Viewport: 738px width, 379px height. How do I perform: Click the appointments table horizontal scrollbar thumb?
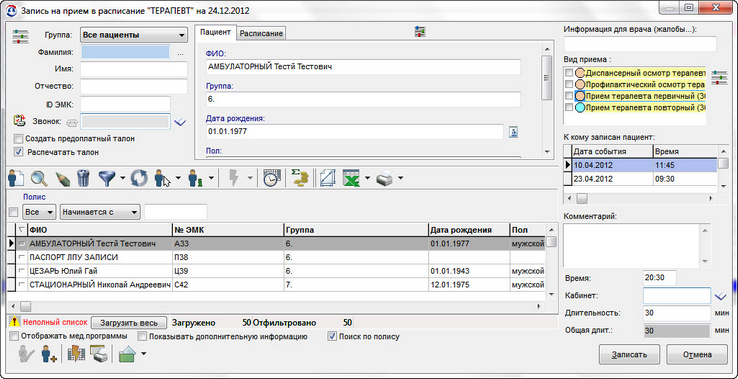[x=582, y=198]
